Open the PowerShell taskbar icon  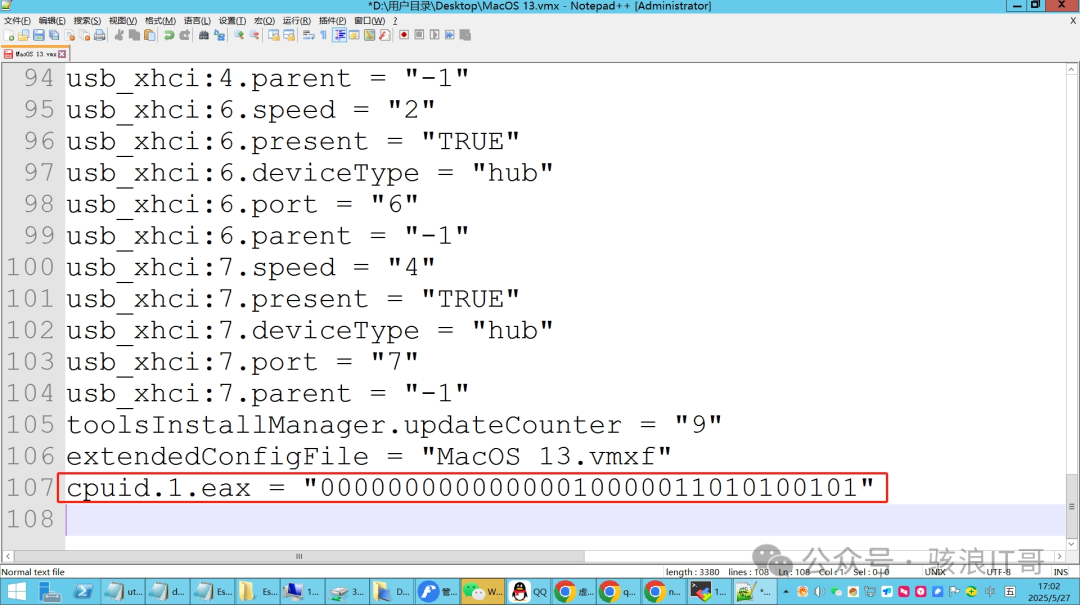pyautogui.click(x=83, y=591)
